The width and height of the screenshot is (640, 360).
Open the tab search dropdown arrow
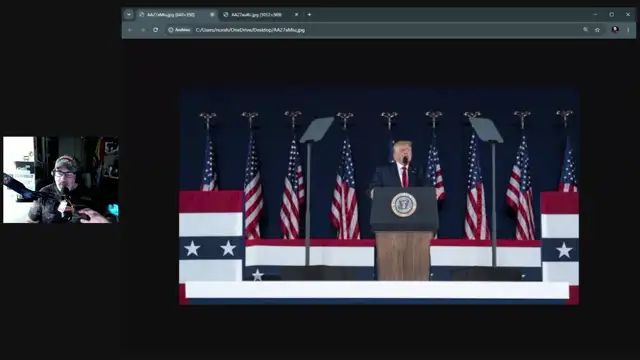[x=129, y=14]
